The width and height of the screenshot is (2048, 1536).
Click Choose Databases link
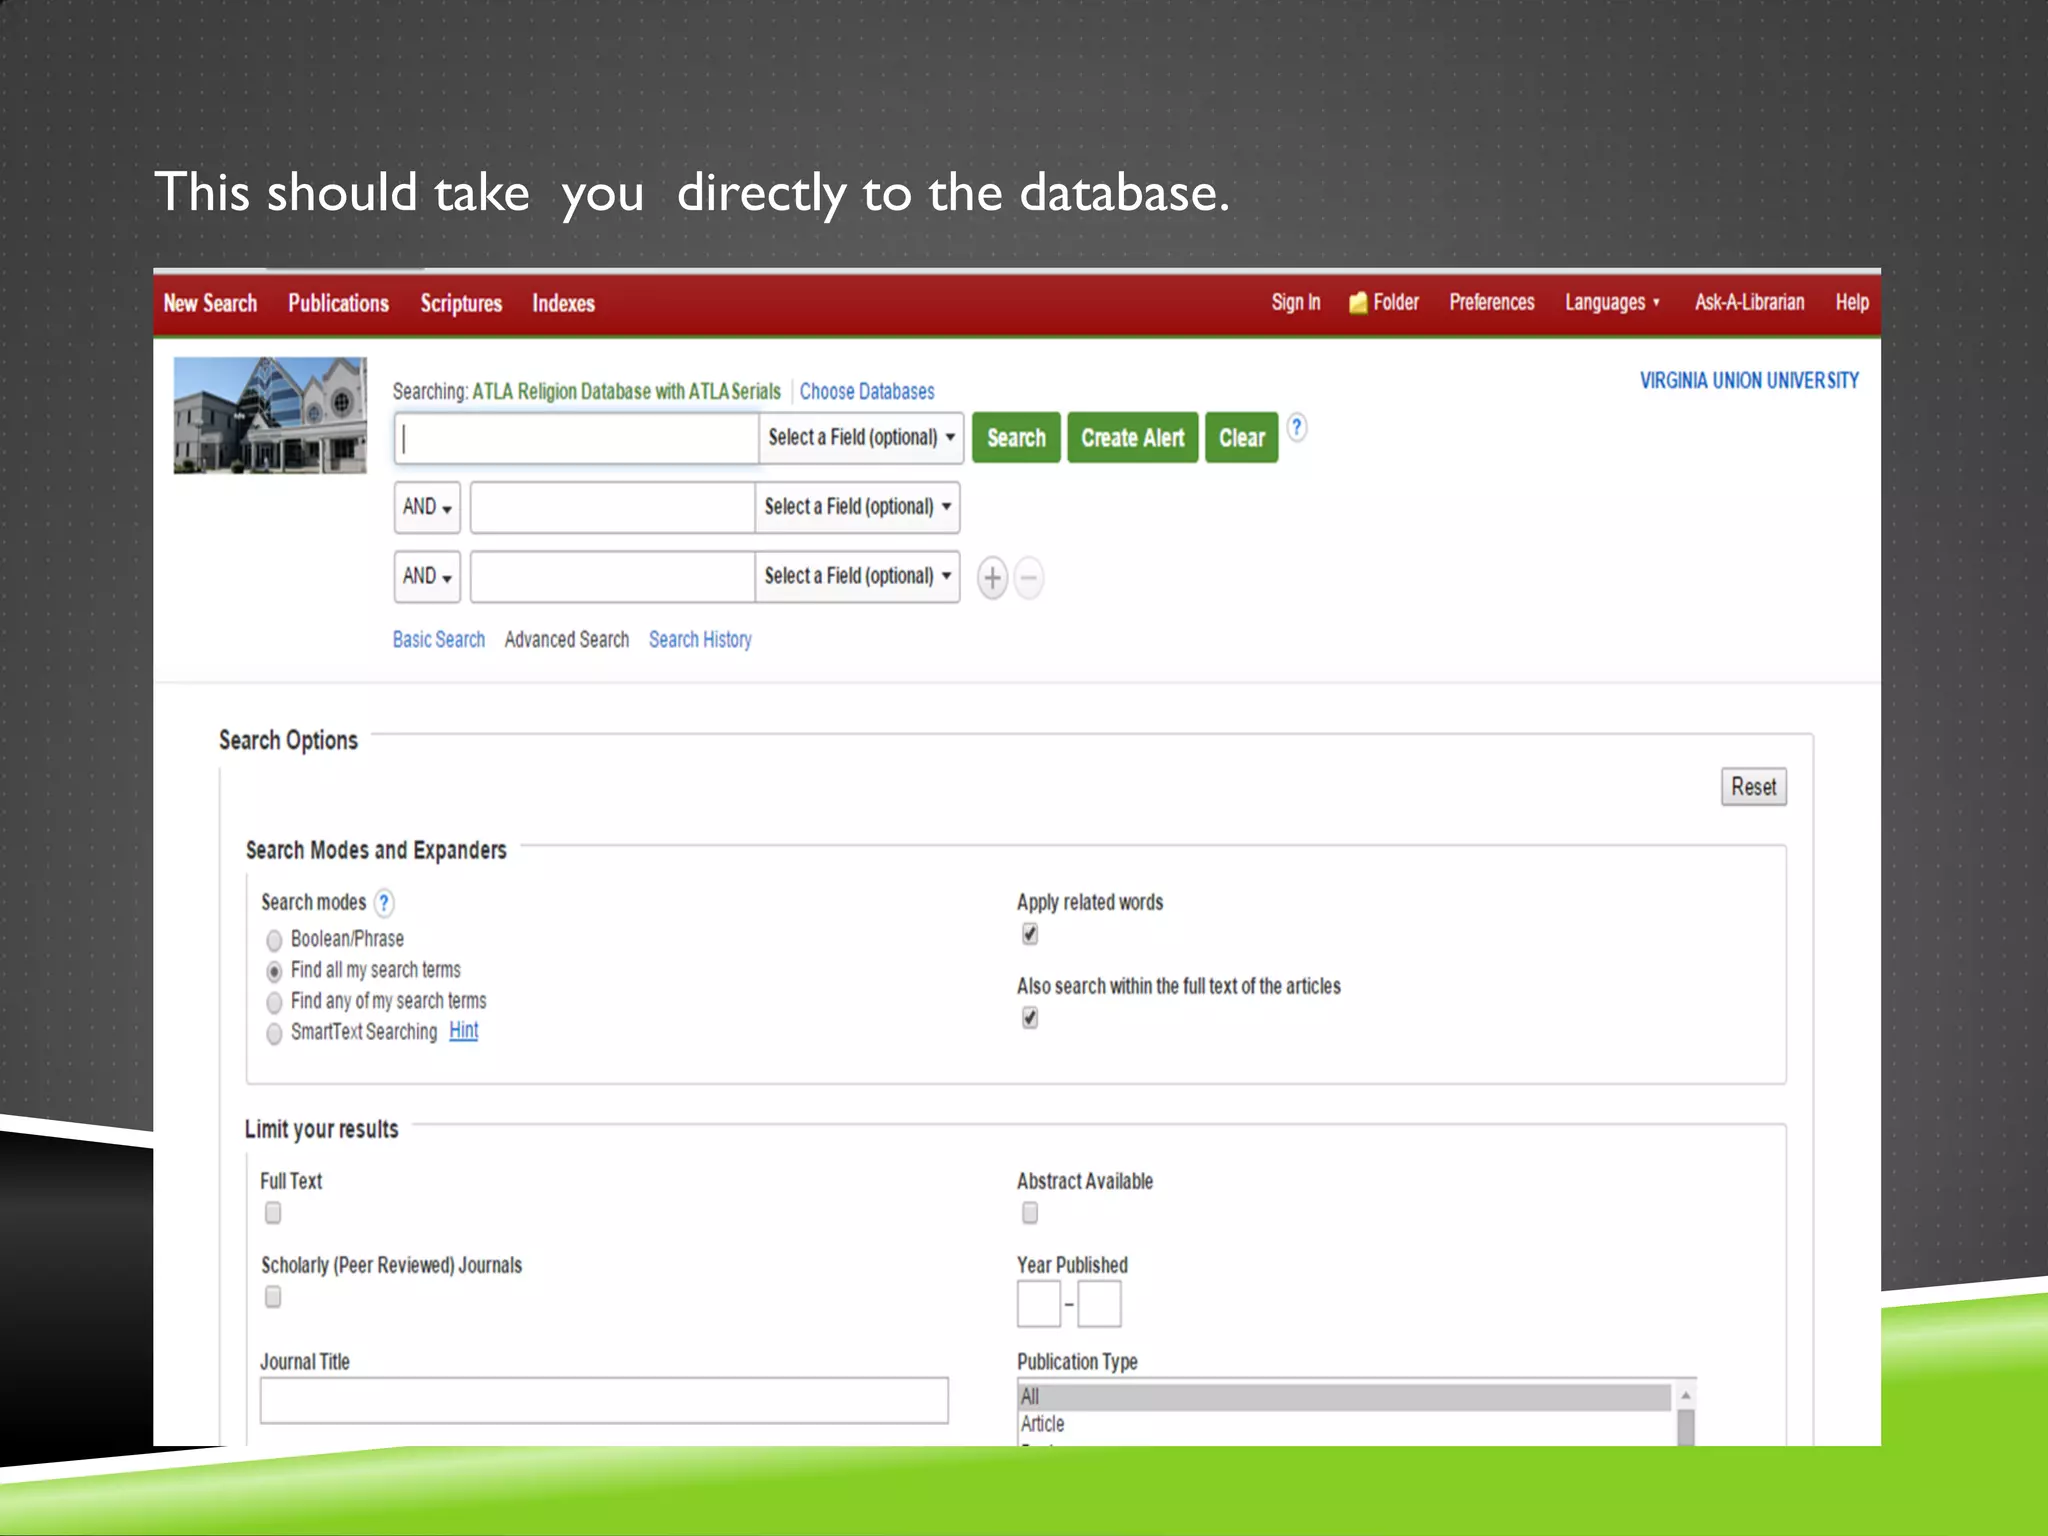[866, 391]
